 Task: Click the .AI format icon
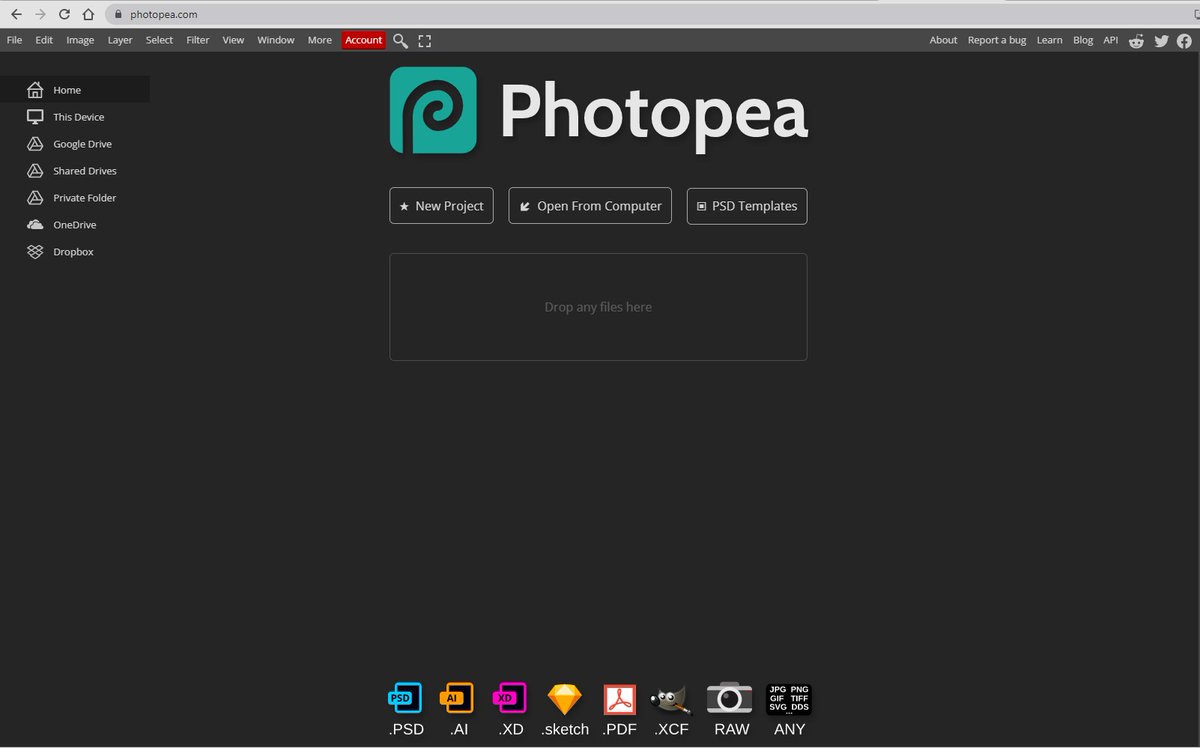point(458,698)
